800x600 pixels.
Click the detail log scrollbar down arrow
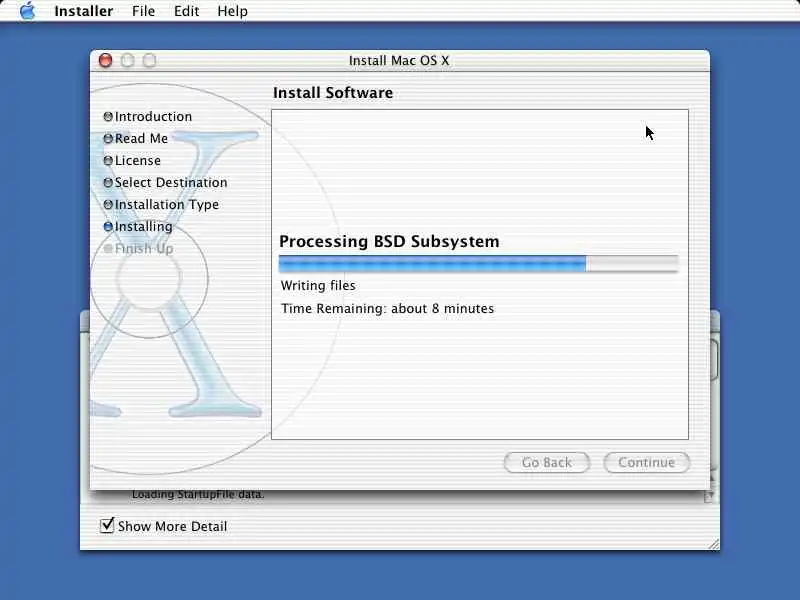710,495
